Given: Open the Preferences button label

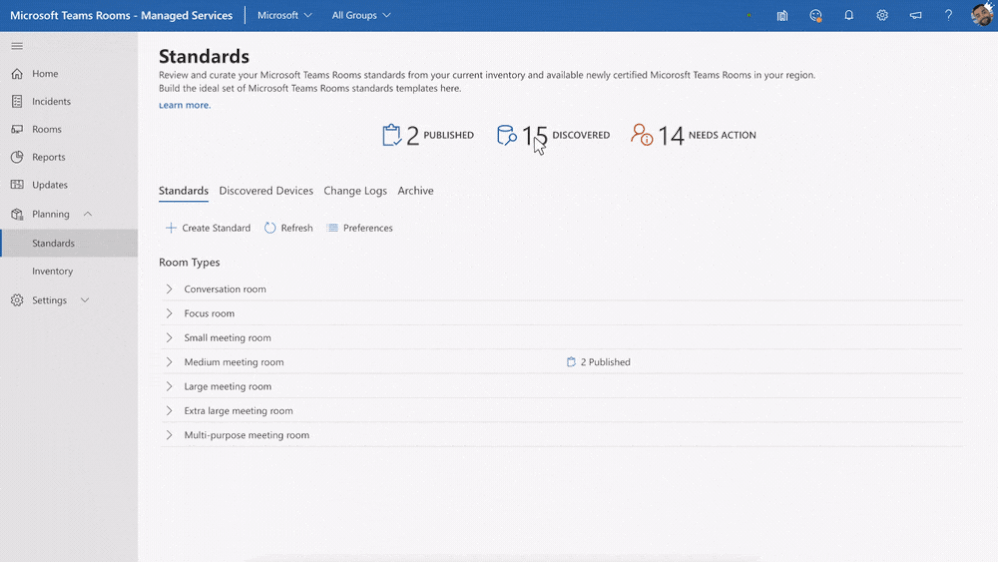Looking at the screenshot, I should point(368,228).
